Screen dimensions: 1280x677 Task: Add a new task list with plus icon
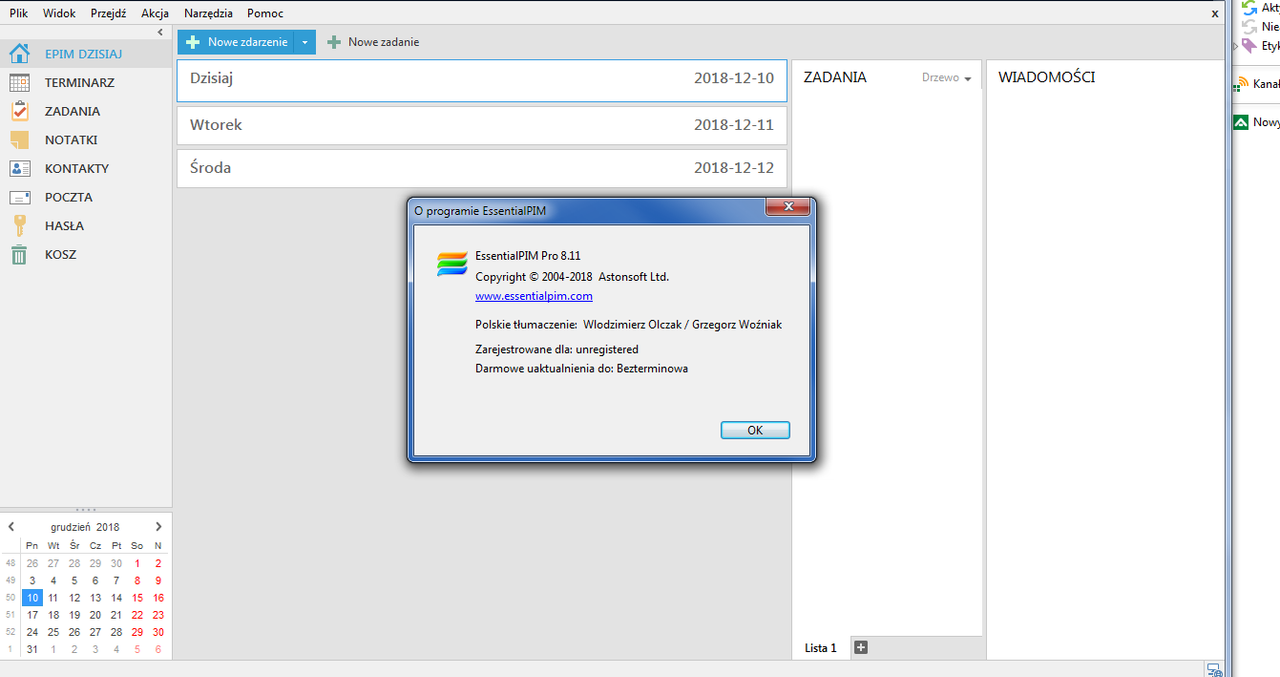pos(861,648)
